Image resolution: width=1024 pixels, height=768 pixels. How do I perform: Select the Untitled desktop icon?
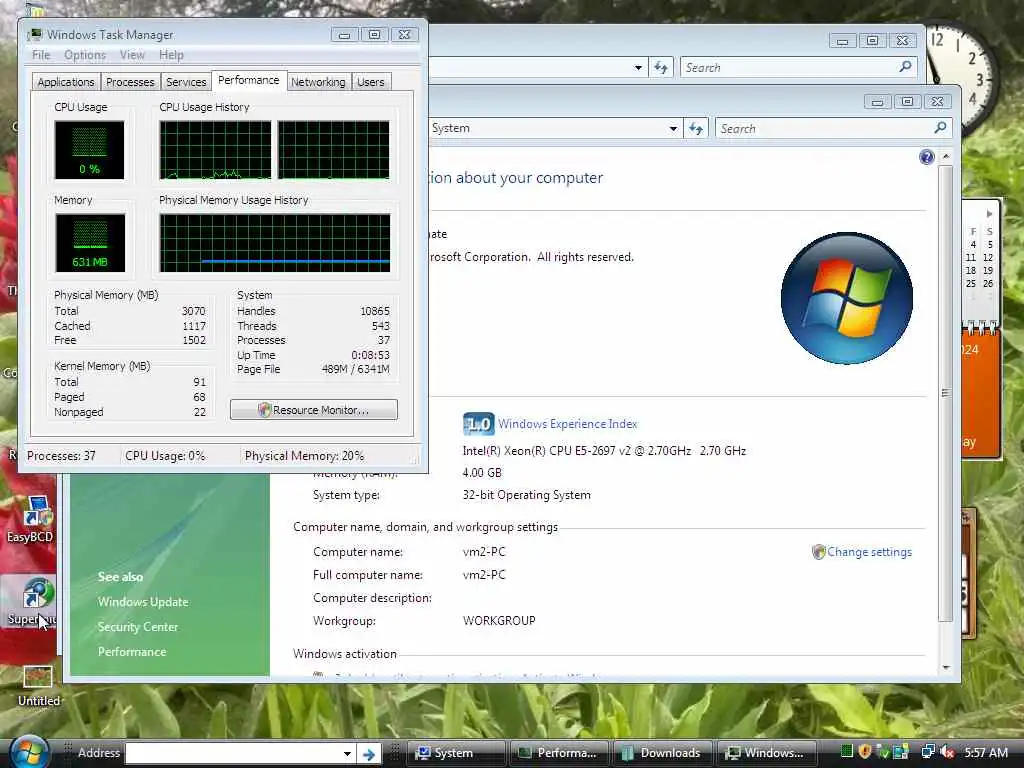(38, 686)
